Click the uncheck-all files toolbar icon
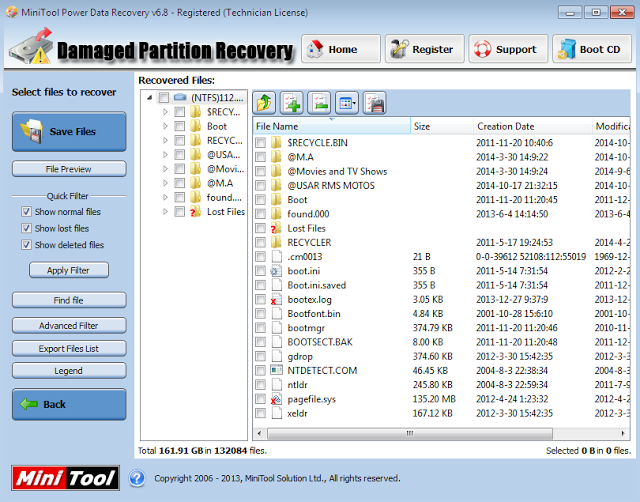 coord(319,103)
